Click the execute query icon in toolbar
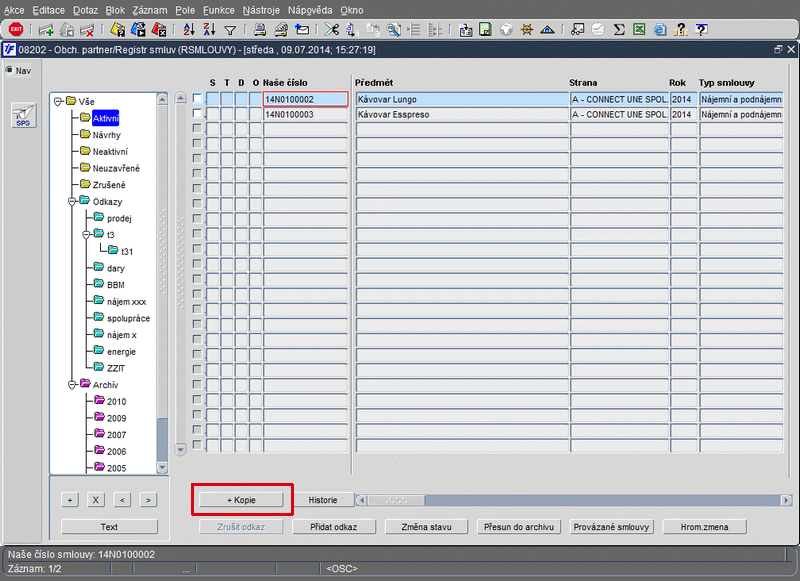Screen dimensions: 800x581 click(138, 30)
